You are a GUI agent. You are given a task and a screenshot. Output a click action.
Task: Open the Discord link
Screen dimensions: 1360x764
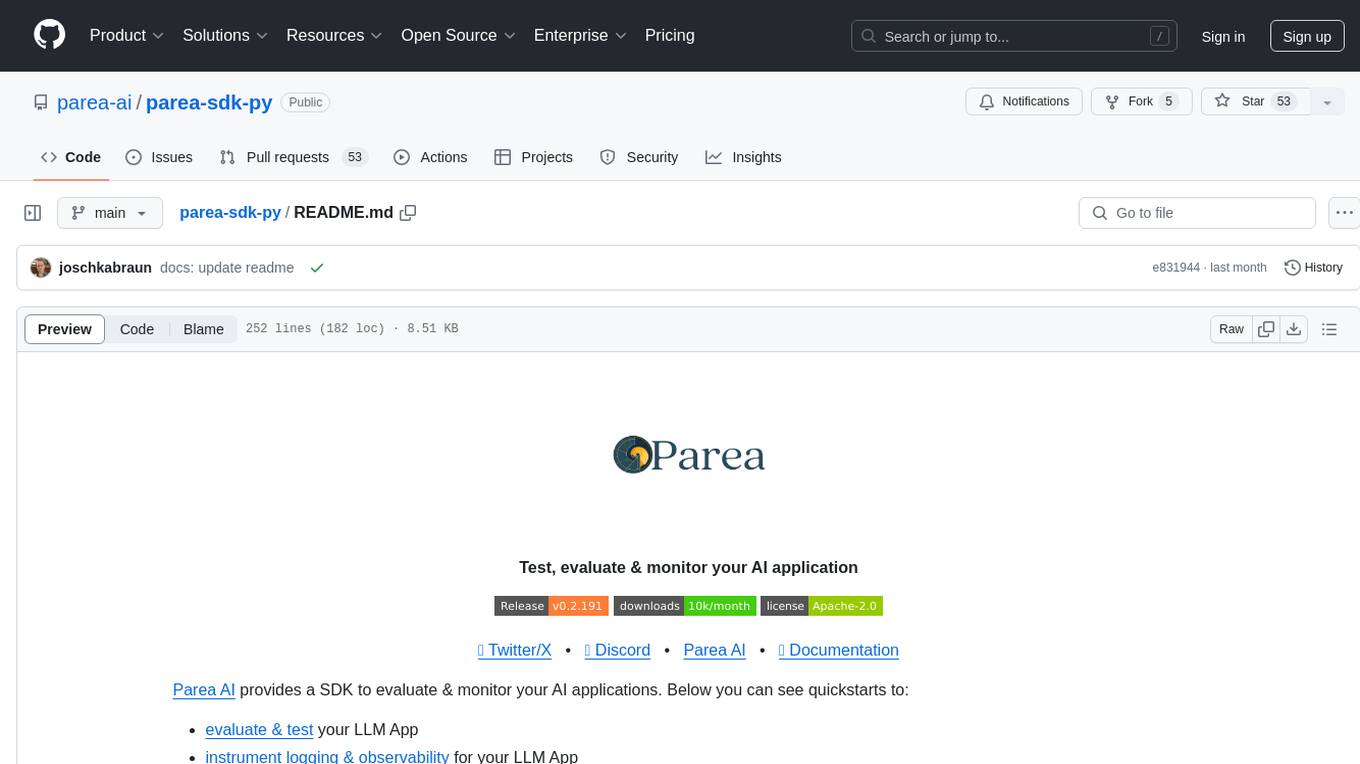pyautogui.click(x=617, y=650)
